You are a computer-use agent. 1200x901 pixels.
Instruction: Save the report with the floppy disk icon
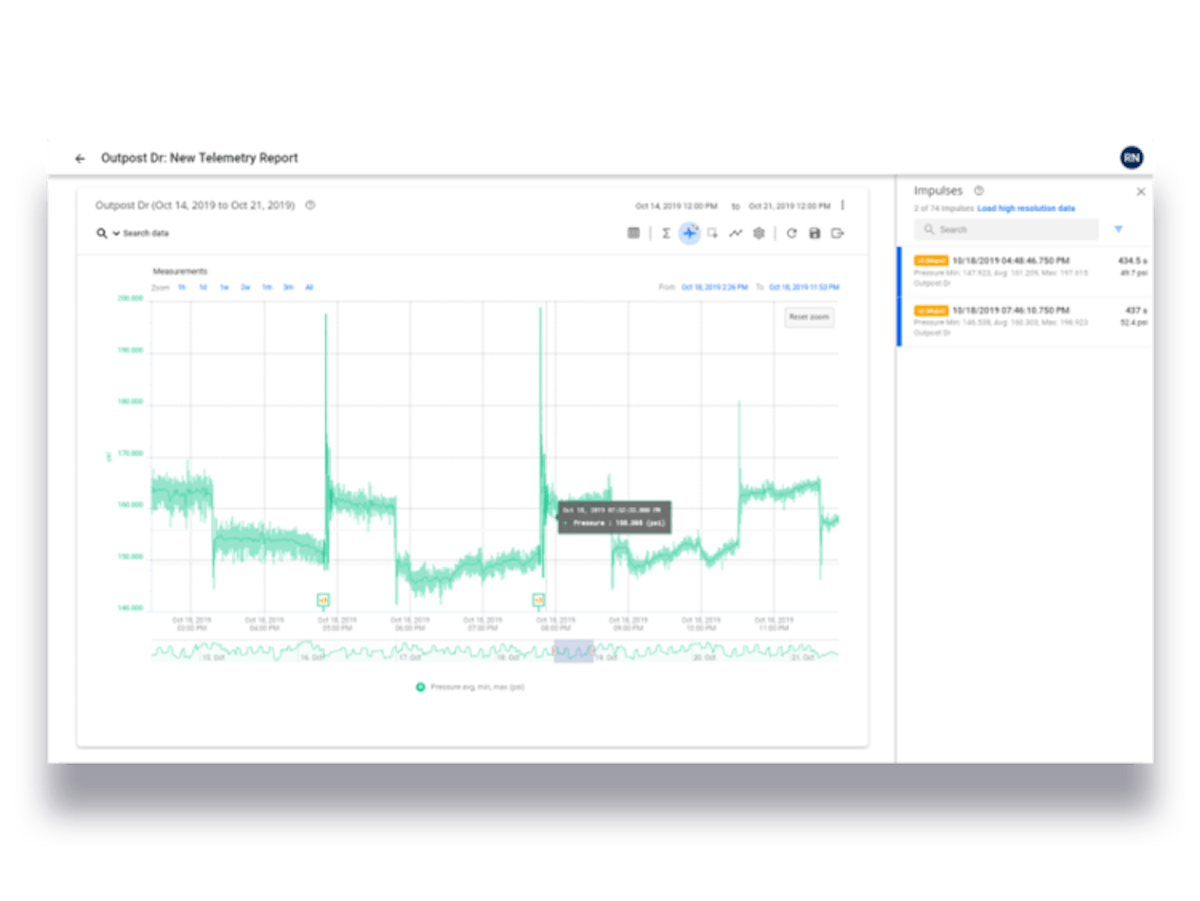pos(814,233)
